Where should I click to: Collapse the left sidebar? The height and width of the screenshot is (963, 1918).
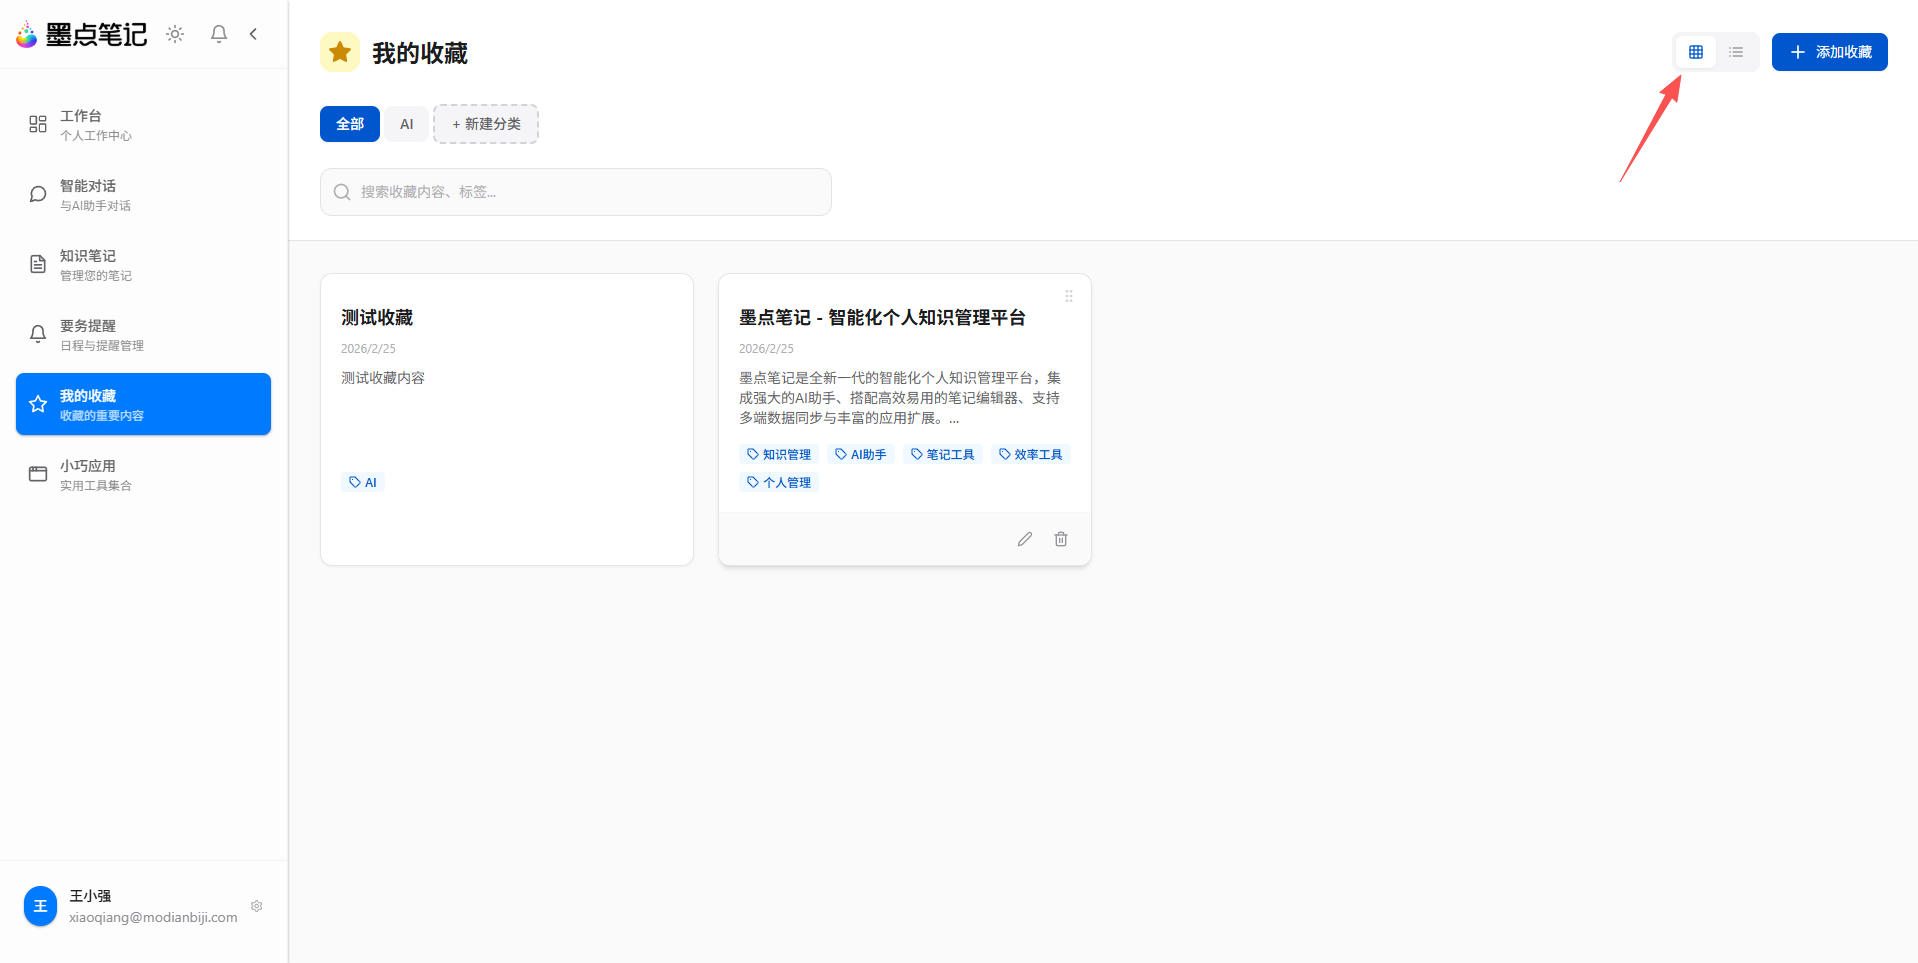pos(253,33)
